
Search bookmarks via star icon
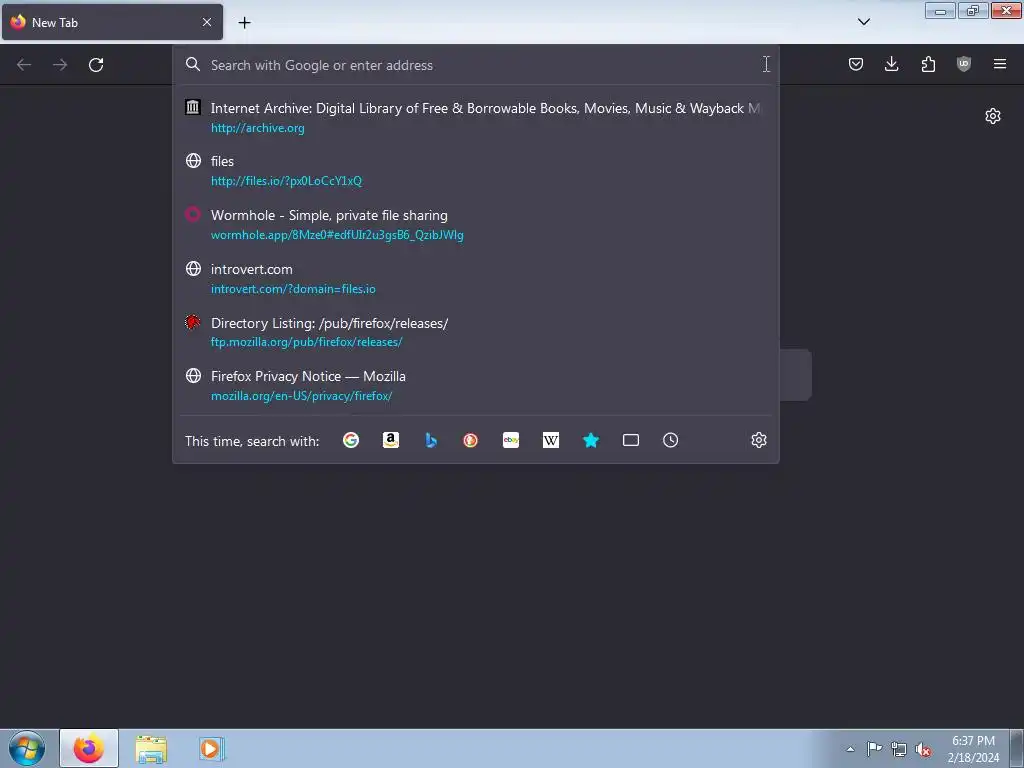590,440
